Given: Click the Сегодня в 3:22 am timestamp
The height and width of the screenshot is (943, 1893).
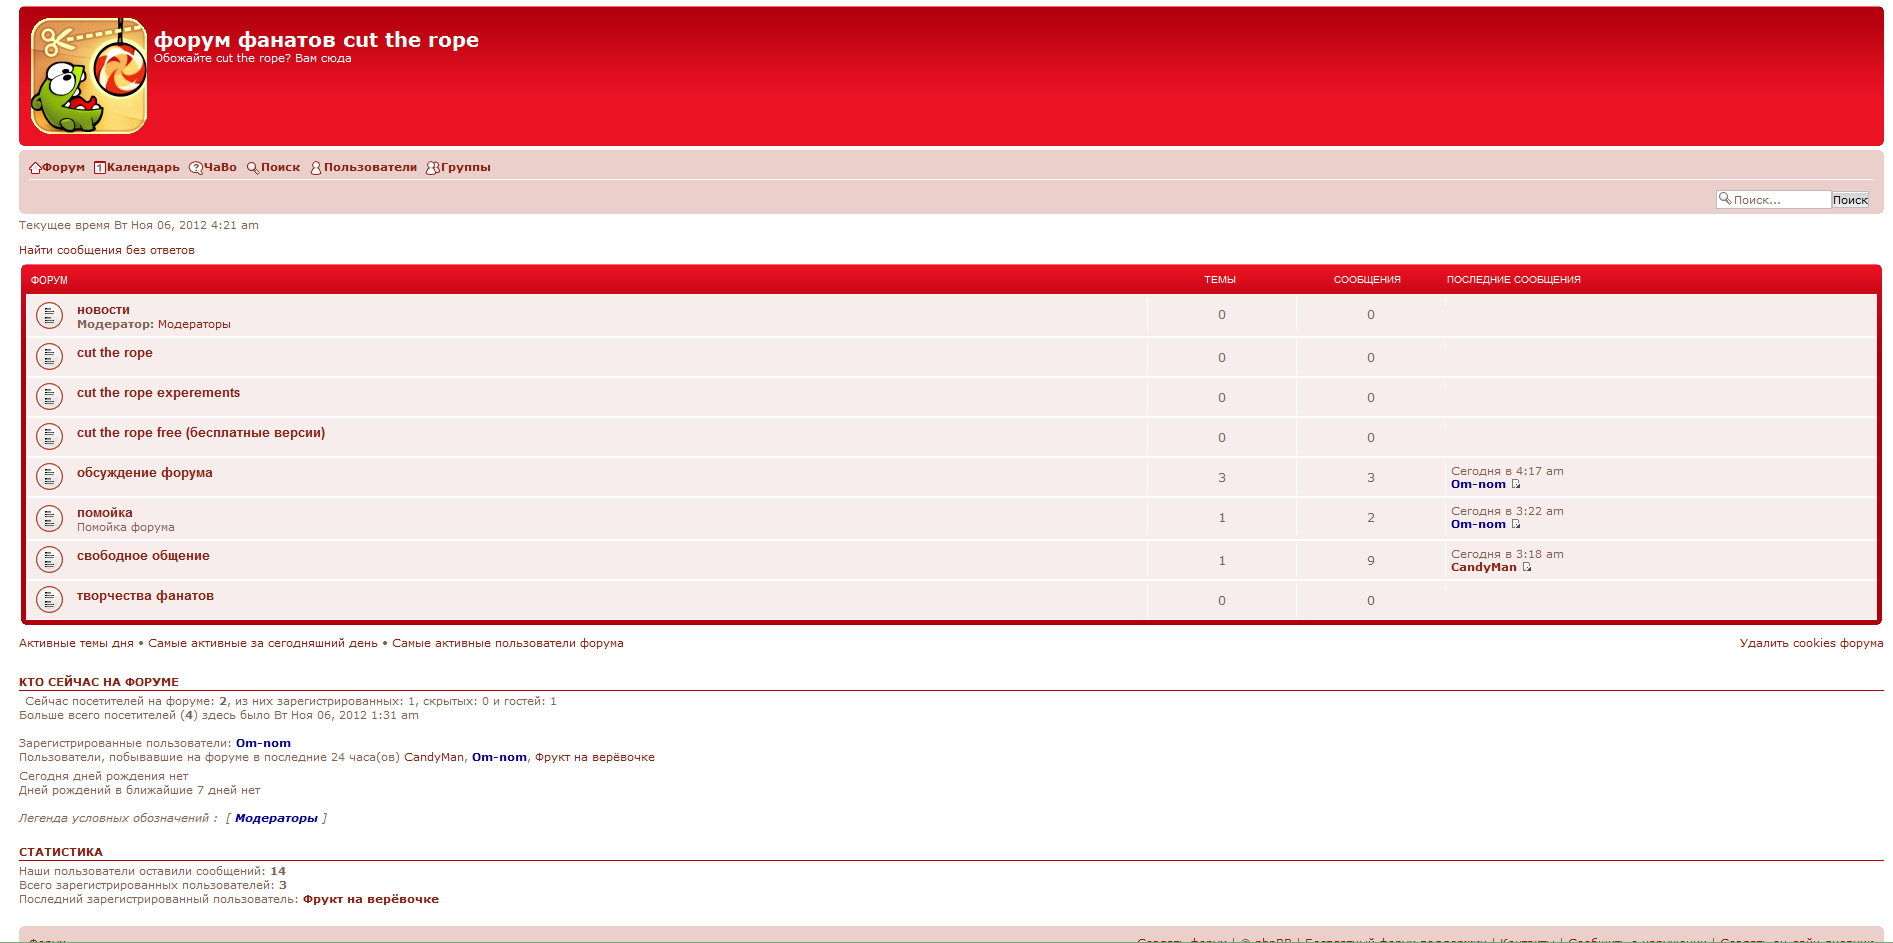Looking at the screenshot, I should [1507, 511].
